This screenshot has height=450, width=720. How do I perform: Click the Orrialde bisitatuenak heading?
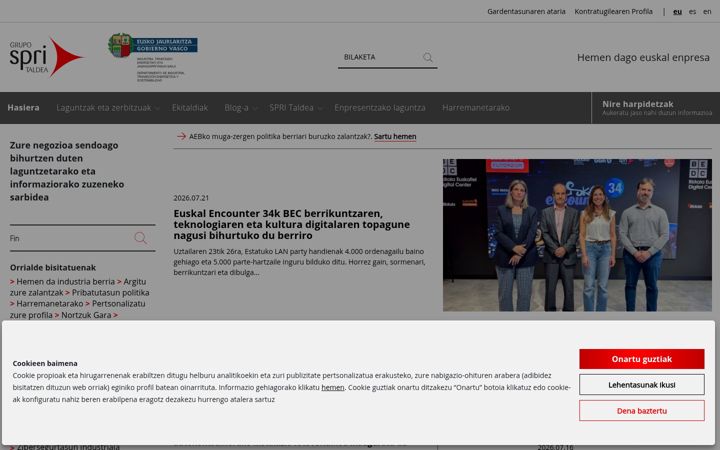coord(53,267)
